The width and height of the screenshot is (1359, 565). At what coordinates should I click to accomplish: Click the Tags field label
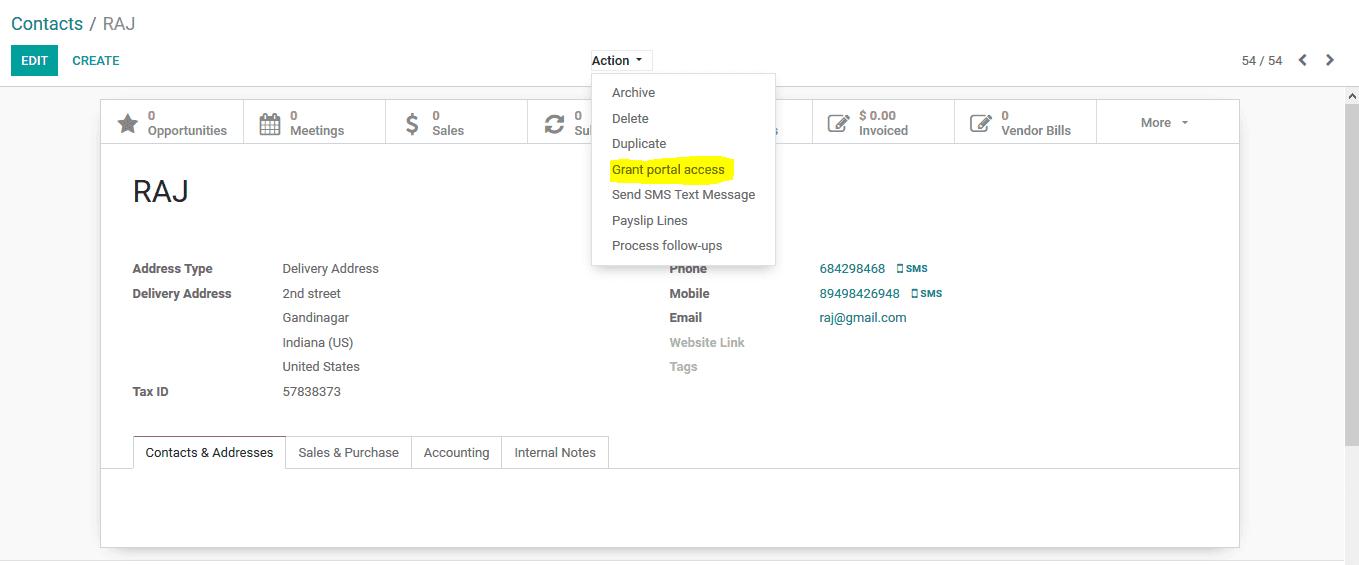tap(684, 367)
